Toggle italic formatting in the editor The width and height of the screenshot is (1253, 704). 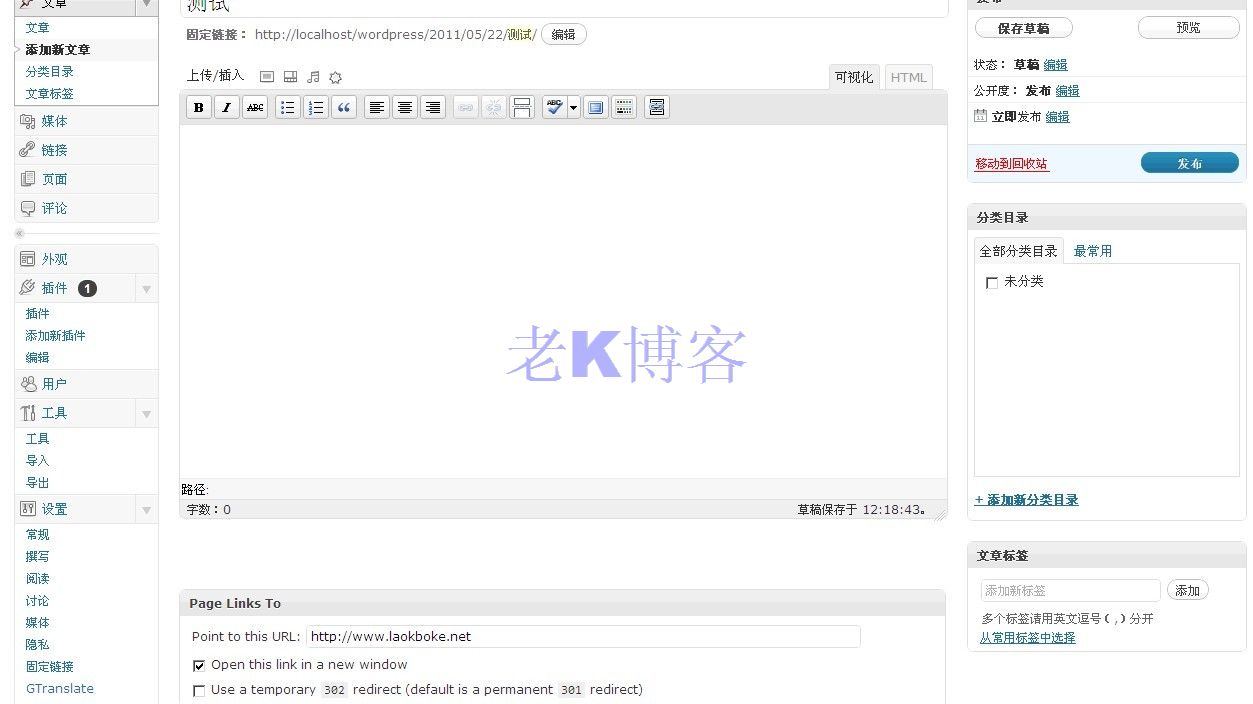pyautogui.click(x=227, y=107)
